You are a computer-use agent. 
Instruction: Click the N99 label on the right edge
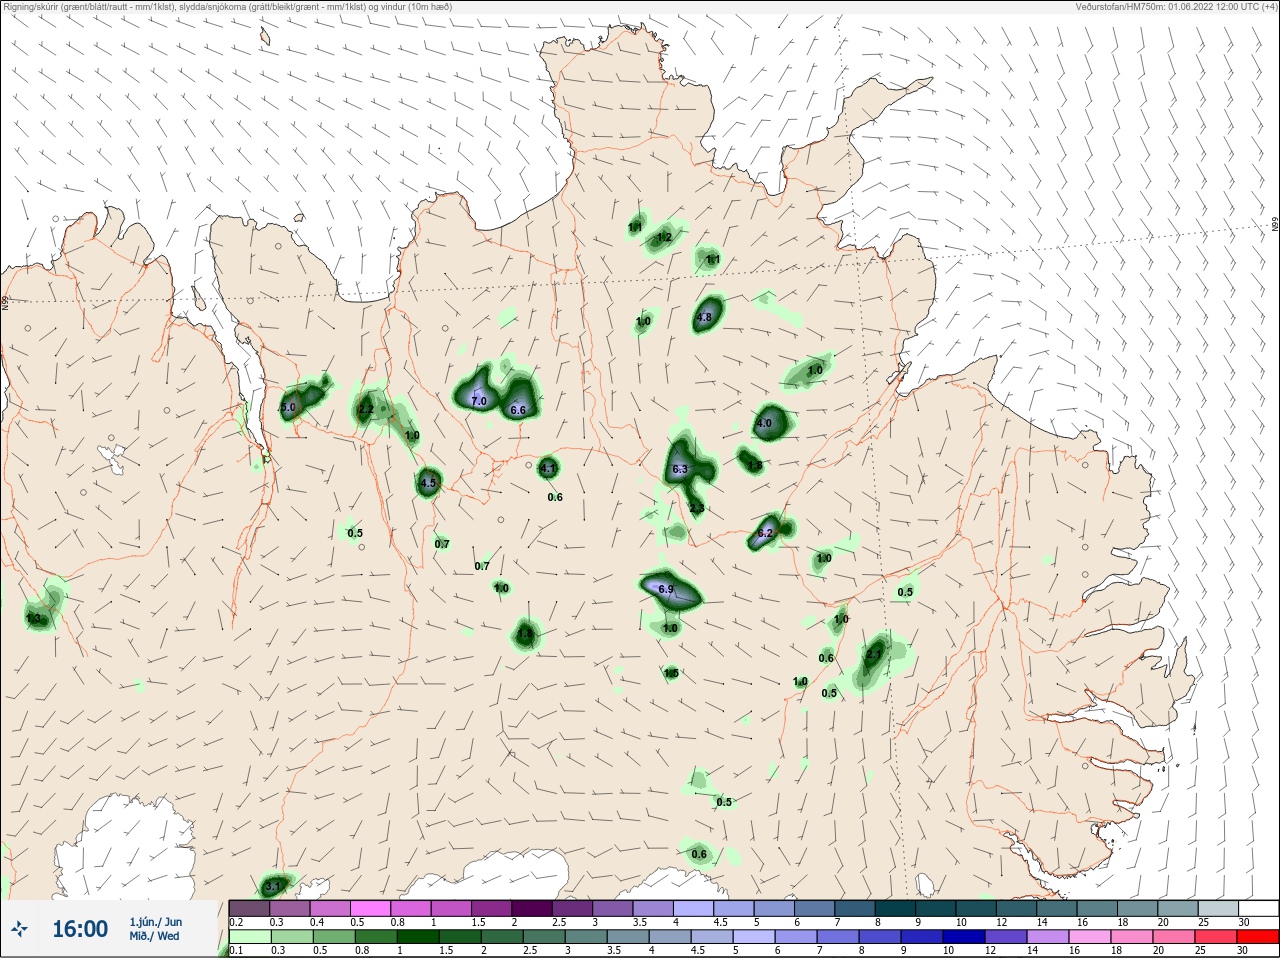coord(1275,225)
